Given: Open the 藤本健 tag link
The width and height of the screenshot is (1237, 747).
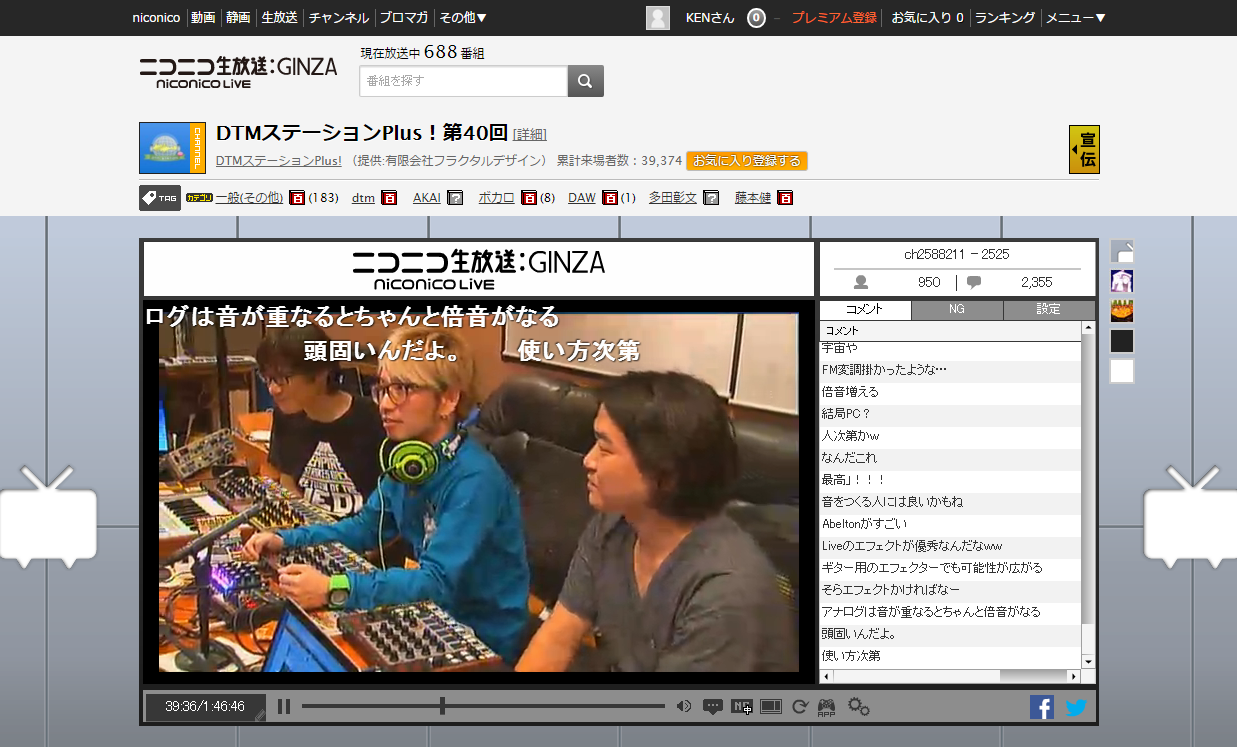Looking at the screenshot, I should pos(753,198).
